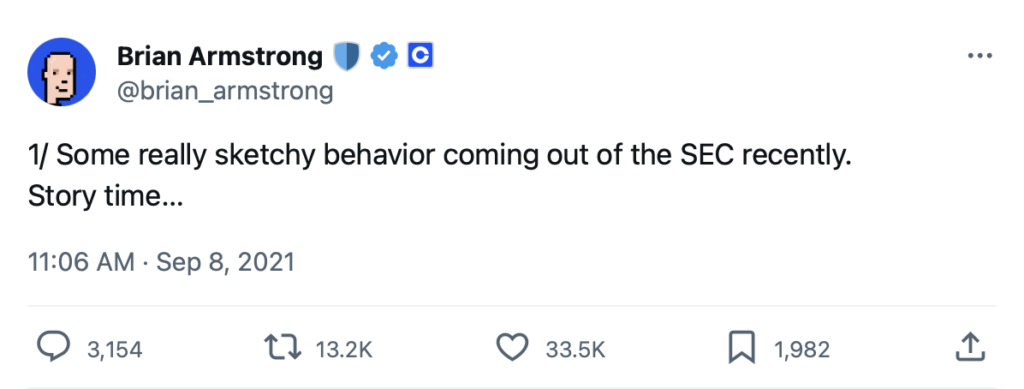The width and height of the screenshot is (1024, 389).
Task: View the 33.5K likes count
Action: pos(575,350)
